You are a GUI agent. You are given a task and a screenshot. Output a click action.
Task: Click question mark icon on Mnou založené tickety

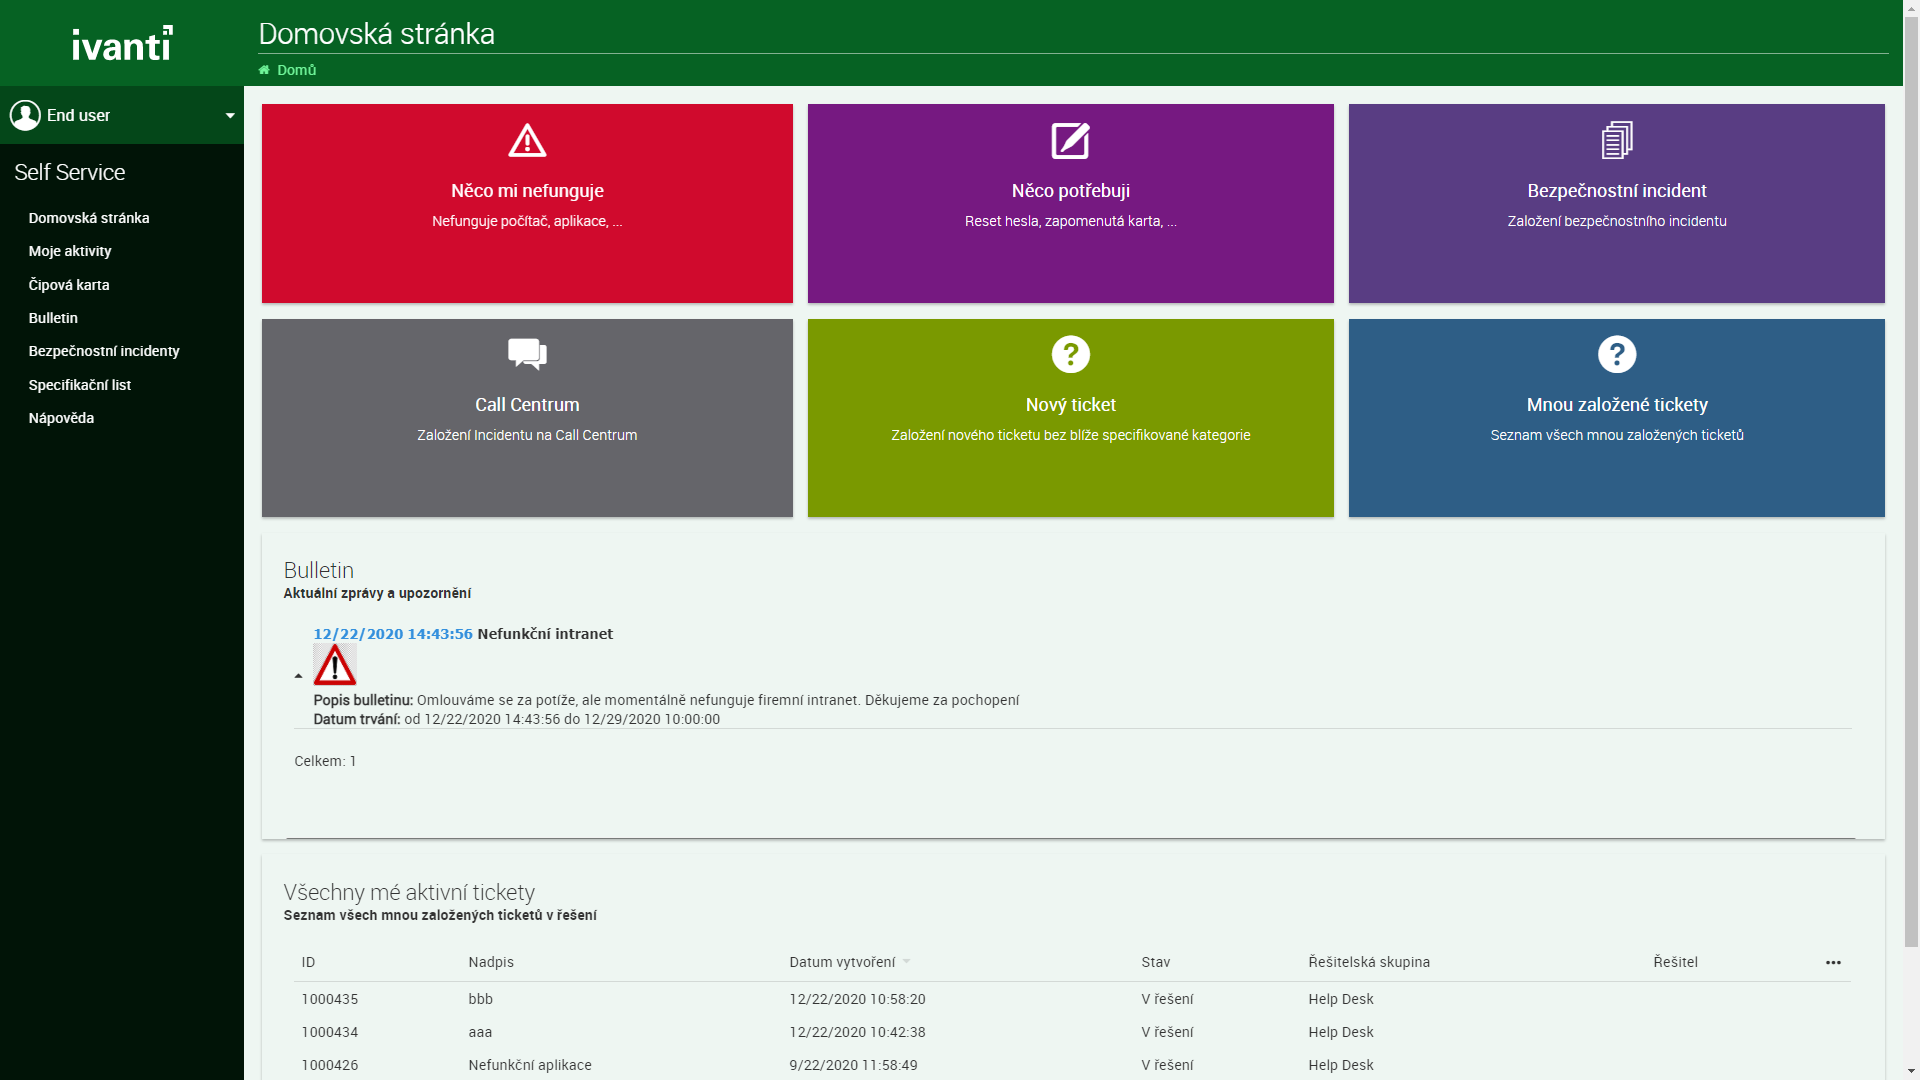coord(1616,354)
